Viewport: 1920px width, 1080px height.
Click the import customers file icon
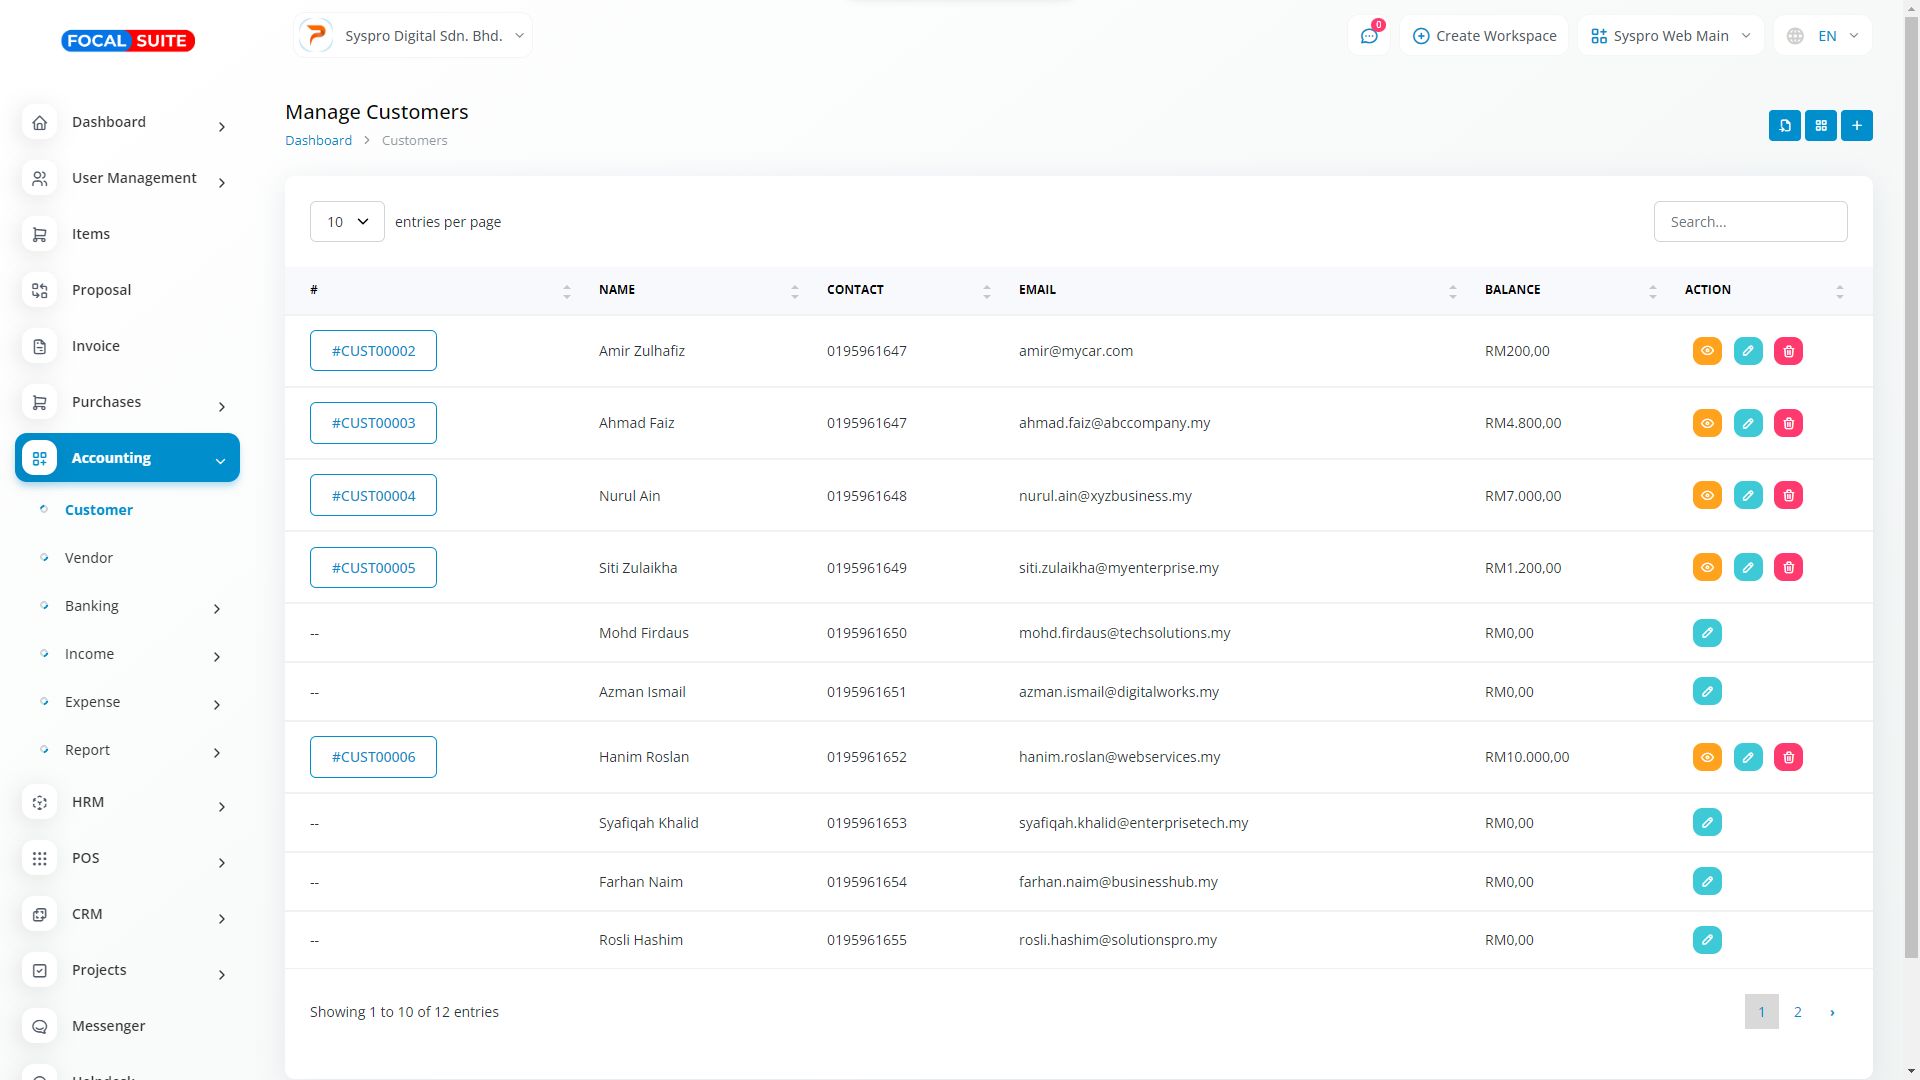coord(1784,126)
